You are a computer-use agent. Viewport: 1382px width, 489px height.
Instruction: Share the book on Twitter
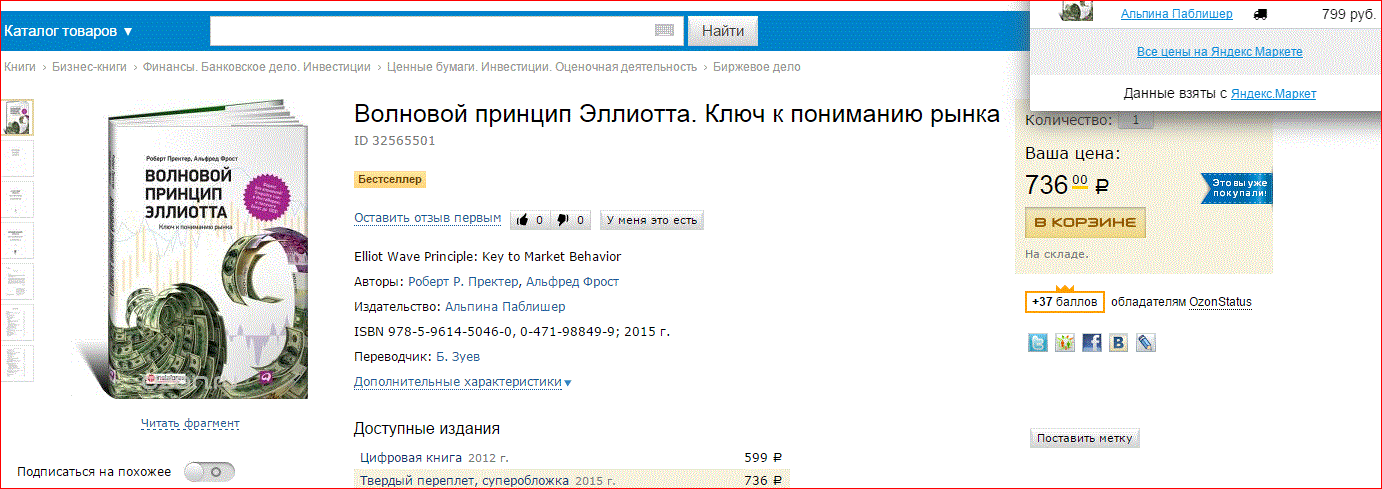point(1038,343)
